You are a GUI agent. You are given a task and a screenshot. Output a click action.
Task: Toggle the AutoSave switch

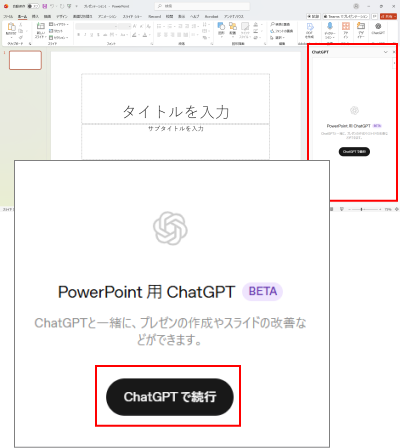33,6
